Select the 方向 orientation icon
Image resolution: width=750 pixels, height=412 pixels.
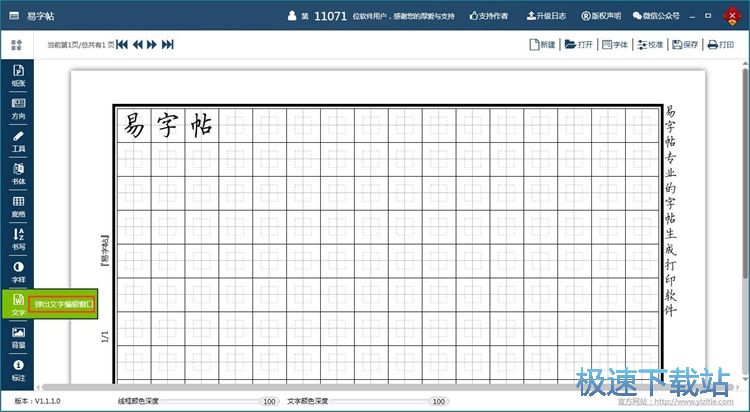coord(18,107)
